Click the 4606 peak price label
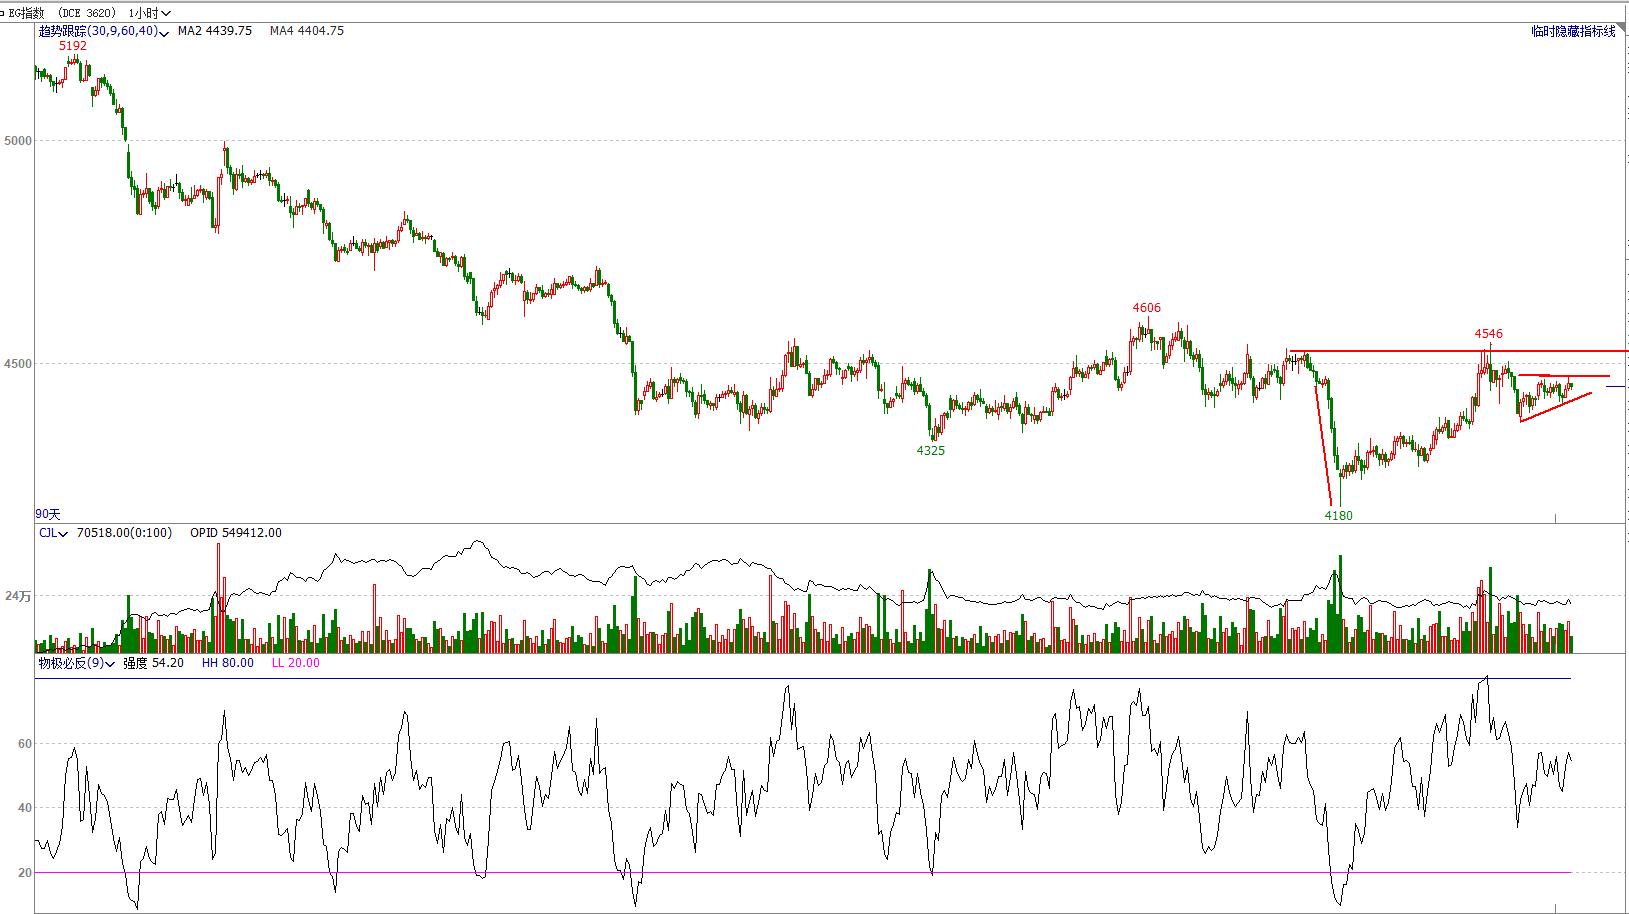The width and height of the screenshot is (1629, 914). [x=1147, y=308]
